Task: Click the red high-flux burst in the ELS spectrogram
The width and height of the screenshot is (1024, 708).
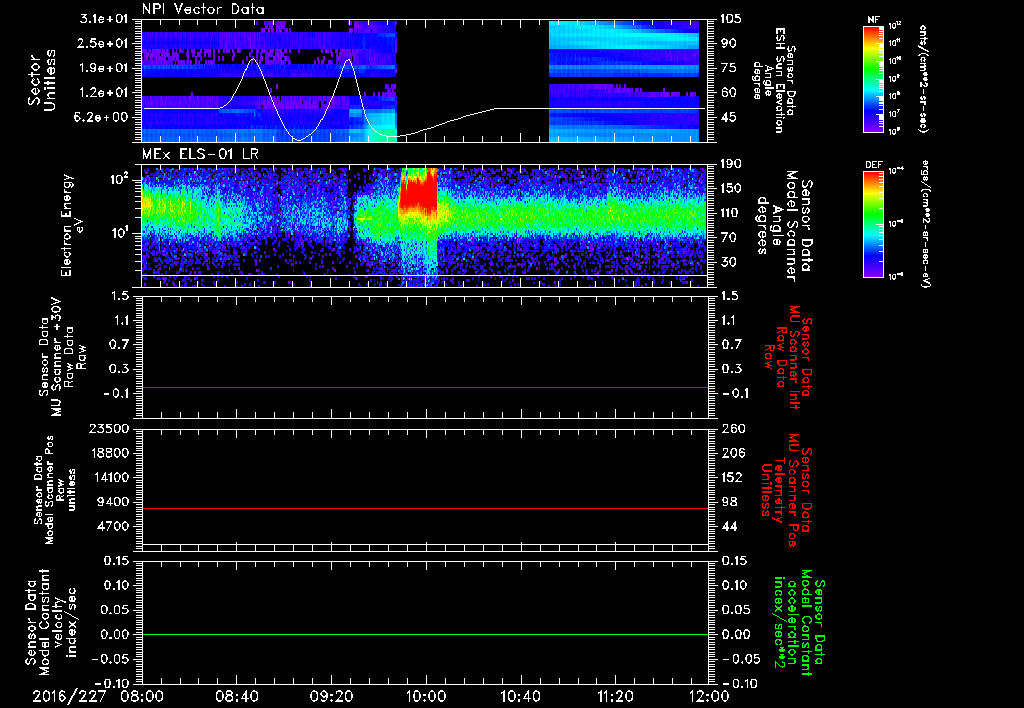Action: (418, 193)
